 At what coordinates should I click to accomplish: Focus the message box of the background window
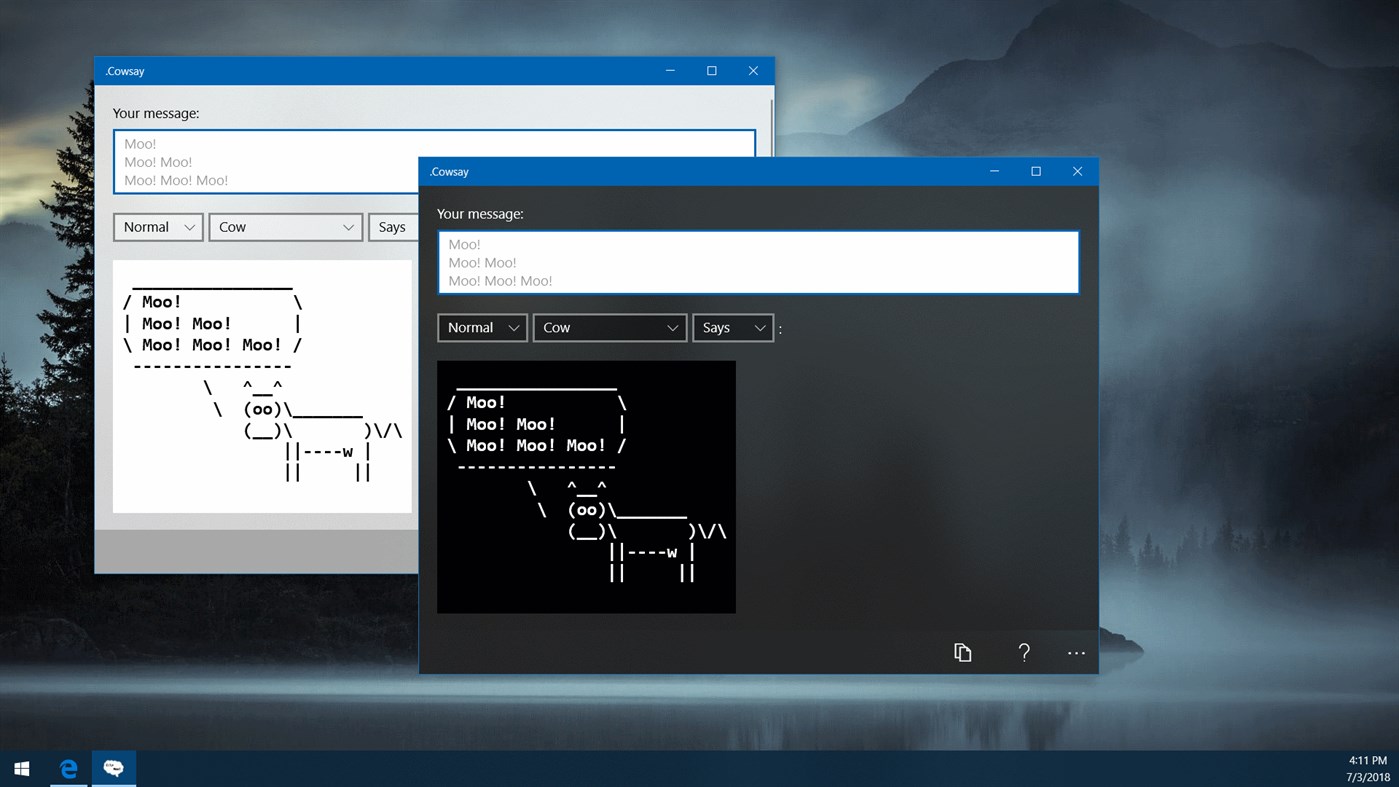click(260, 161)
